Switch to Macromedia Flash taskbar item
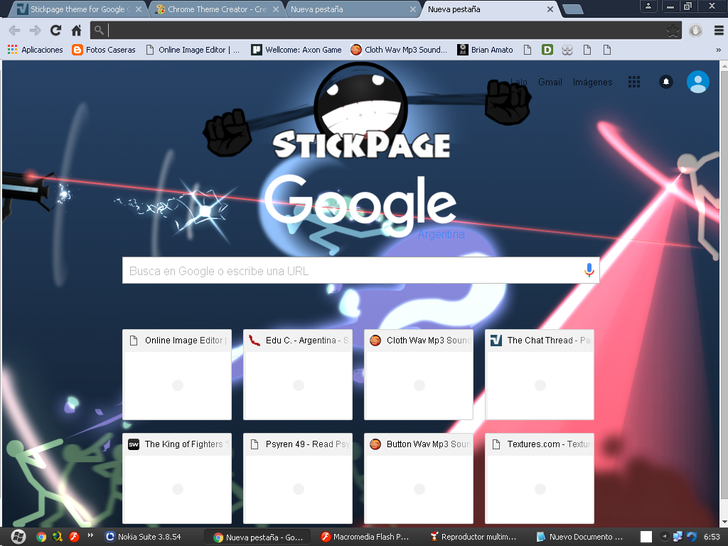The width and height of the screenshot is (728, 546). point(366,537)
